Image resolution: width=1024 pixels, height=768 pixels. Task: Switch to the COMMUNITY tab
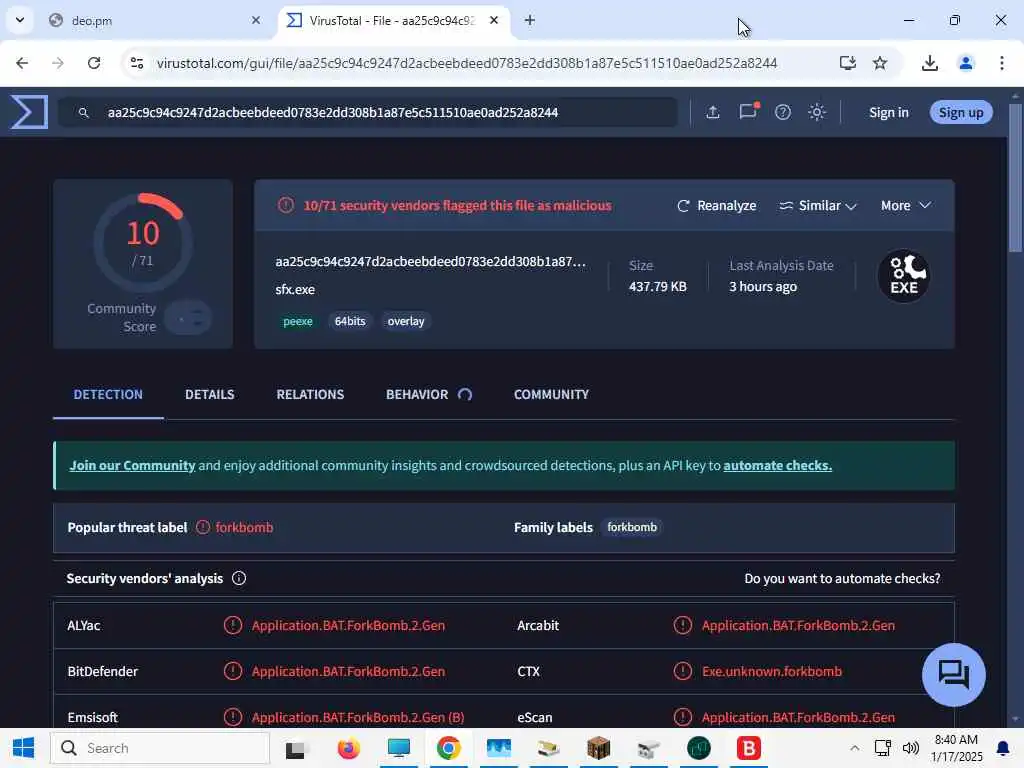551,394
